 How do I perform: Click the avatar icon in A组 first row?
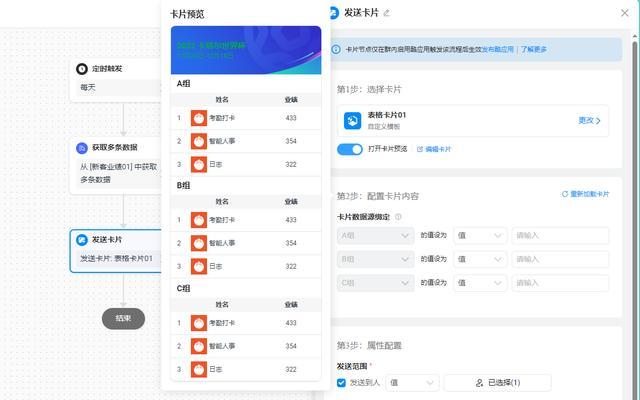click(x=198, y=118)
